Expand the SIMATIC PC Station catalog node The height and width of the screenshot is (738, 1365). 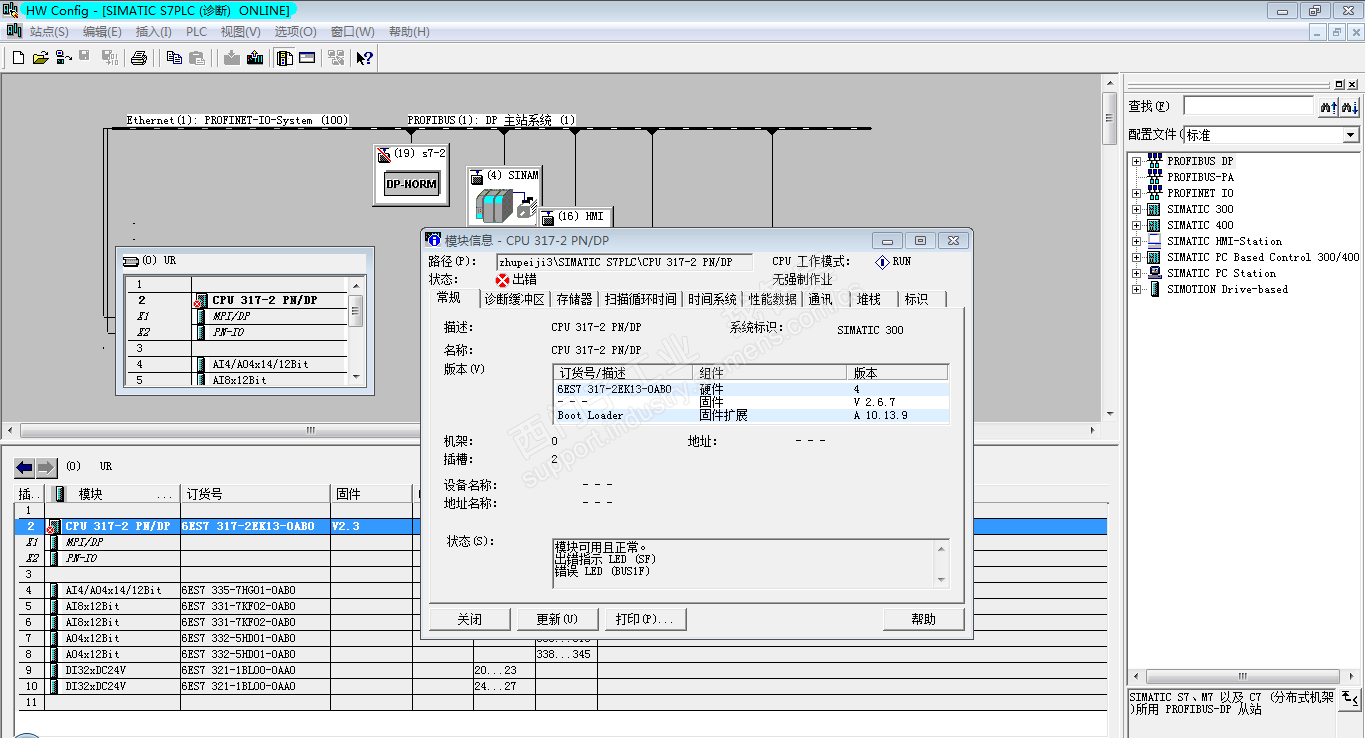click(x=1136, y=273)
